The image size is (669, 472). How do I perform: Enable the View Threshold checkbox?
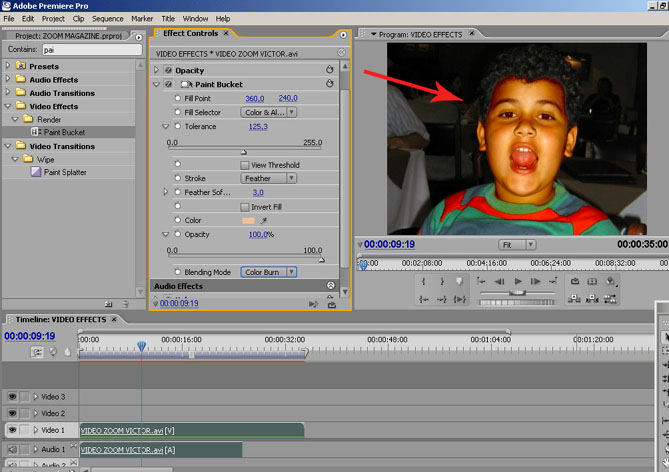click(245, 165)
